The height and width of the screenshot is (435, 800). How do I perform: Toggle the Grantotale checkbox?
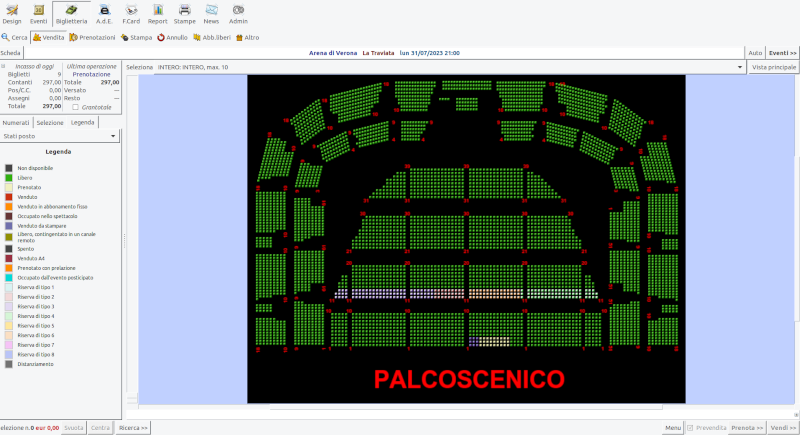coord(76,107)
